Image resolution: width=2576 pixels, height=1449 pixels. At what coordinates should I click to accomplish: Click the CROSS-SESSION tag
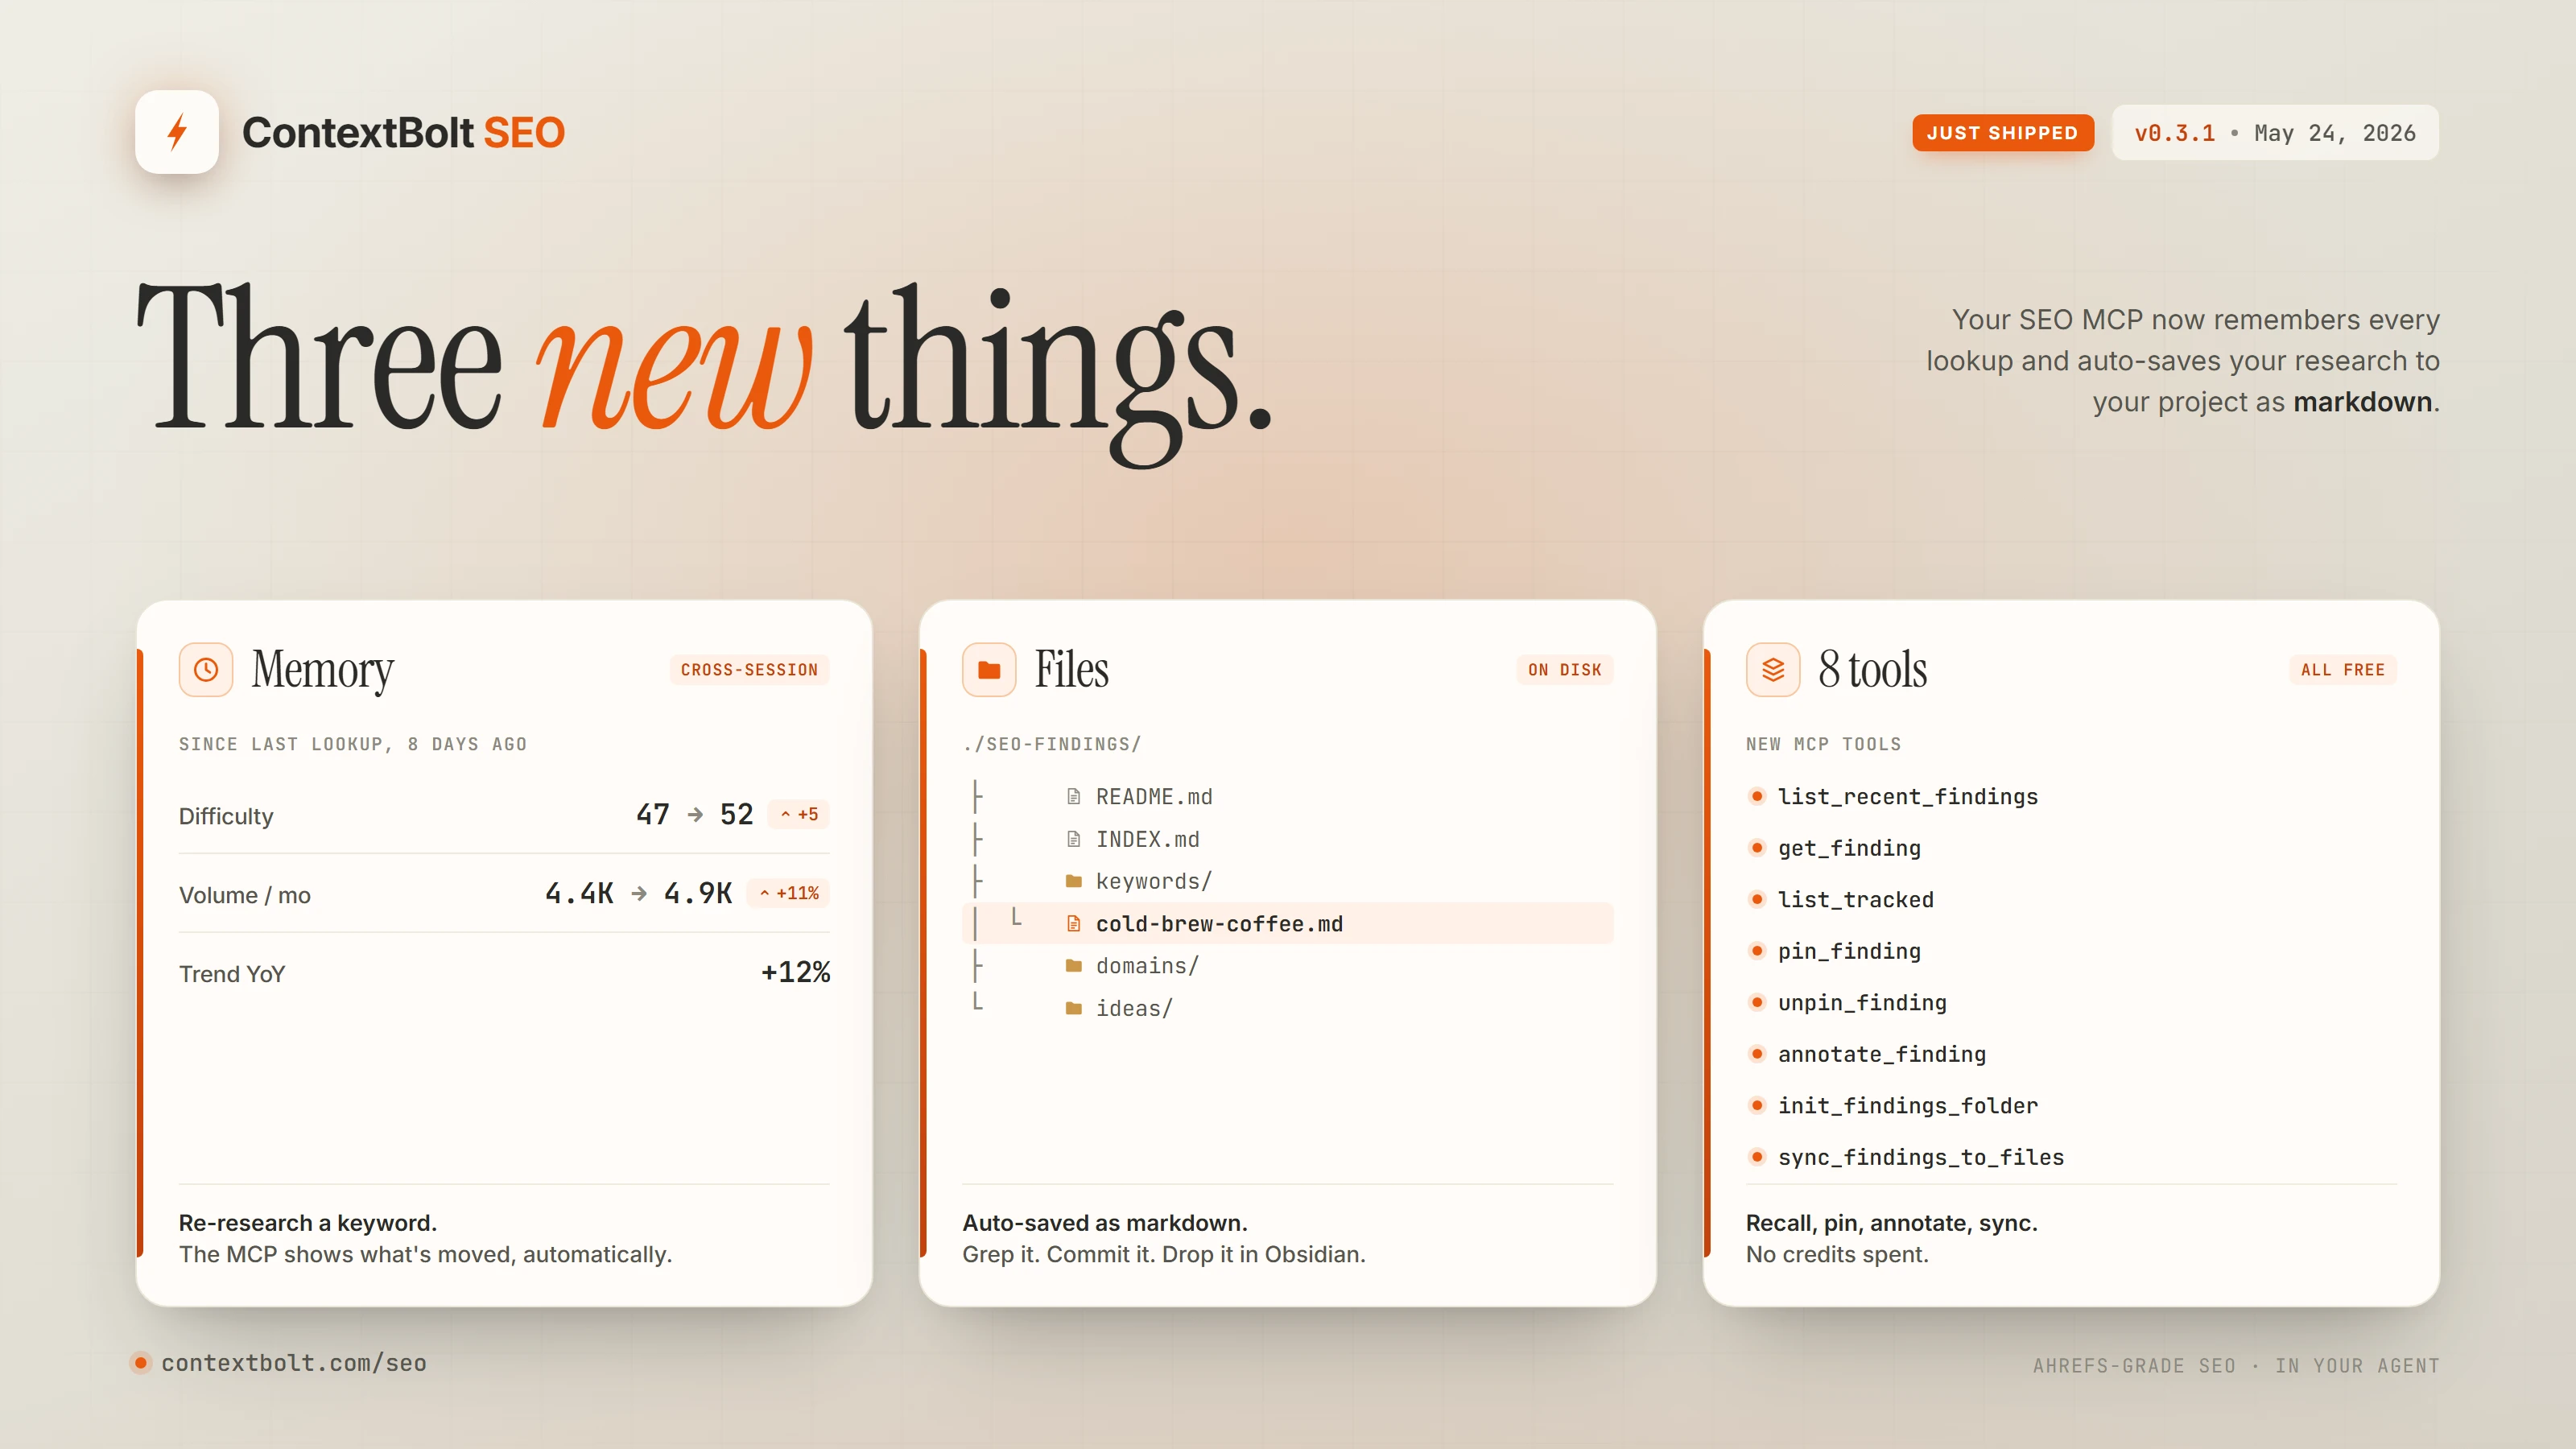[x=749, y=670]
